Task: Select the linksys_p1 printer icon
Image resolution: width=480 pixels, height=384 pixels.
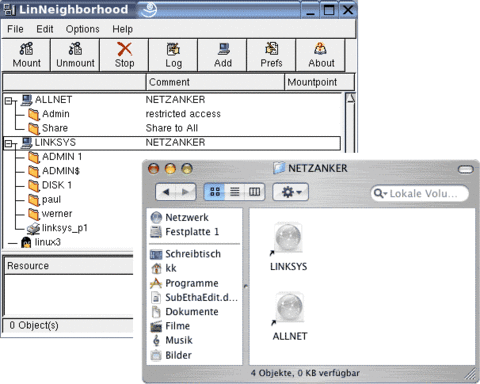Action: [33, 228]
